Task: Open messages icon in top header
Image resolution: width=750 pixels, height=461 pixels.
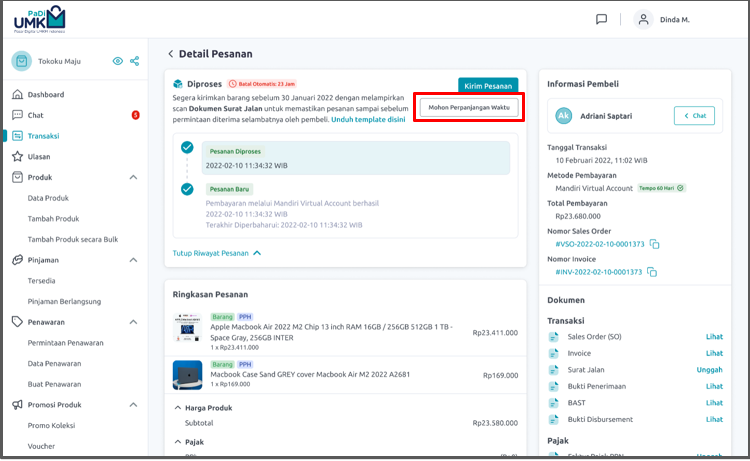Action: (601, 19)
